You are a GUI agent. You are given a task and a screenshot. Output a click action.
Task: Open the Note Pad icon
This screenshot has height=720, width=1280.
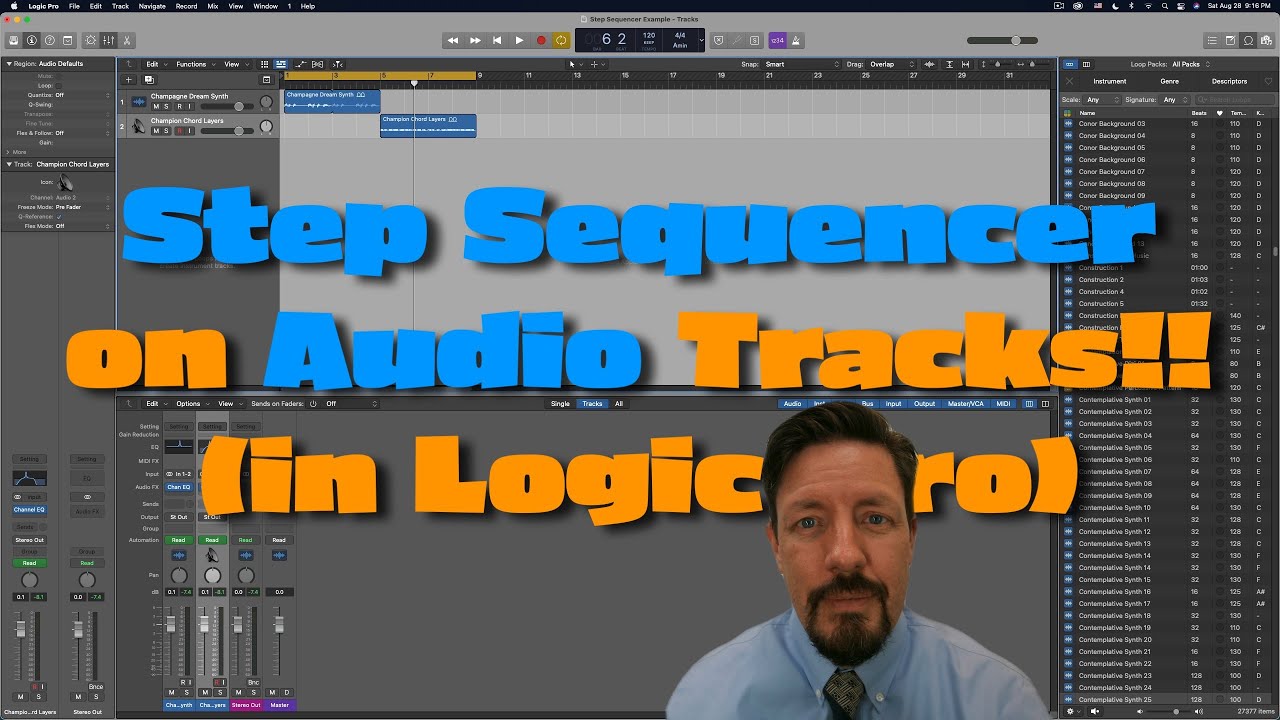pos(1230,41)
